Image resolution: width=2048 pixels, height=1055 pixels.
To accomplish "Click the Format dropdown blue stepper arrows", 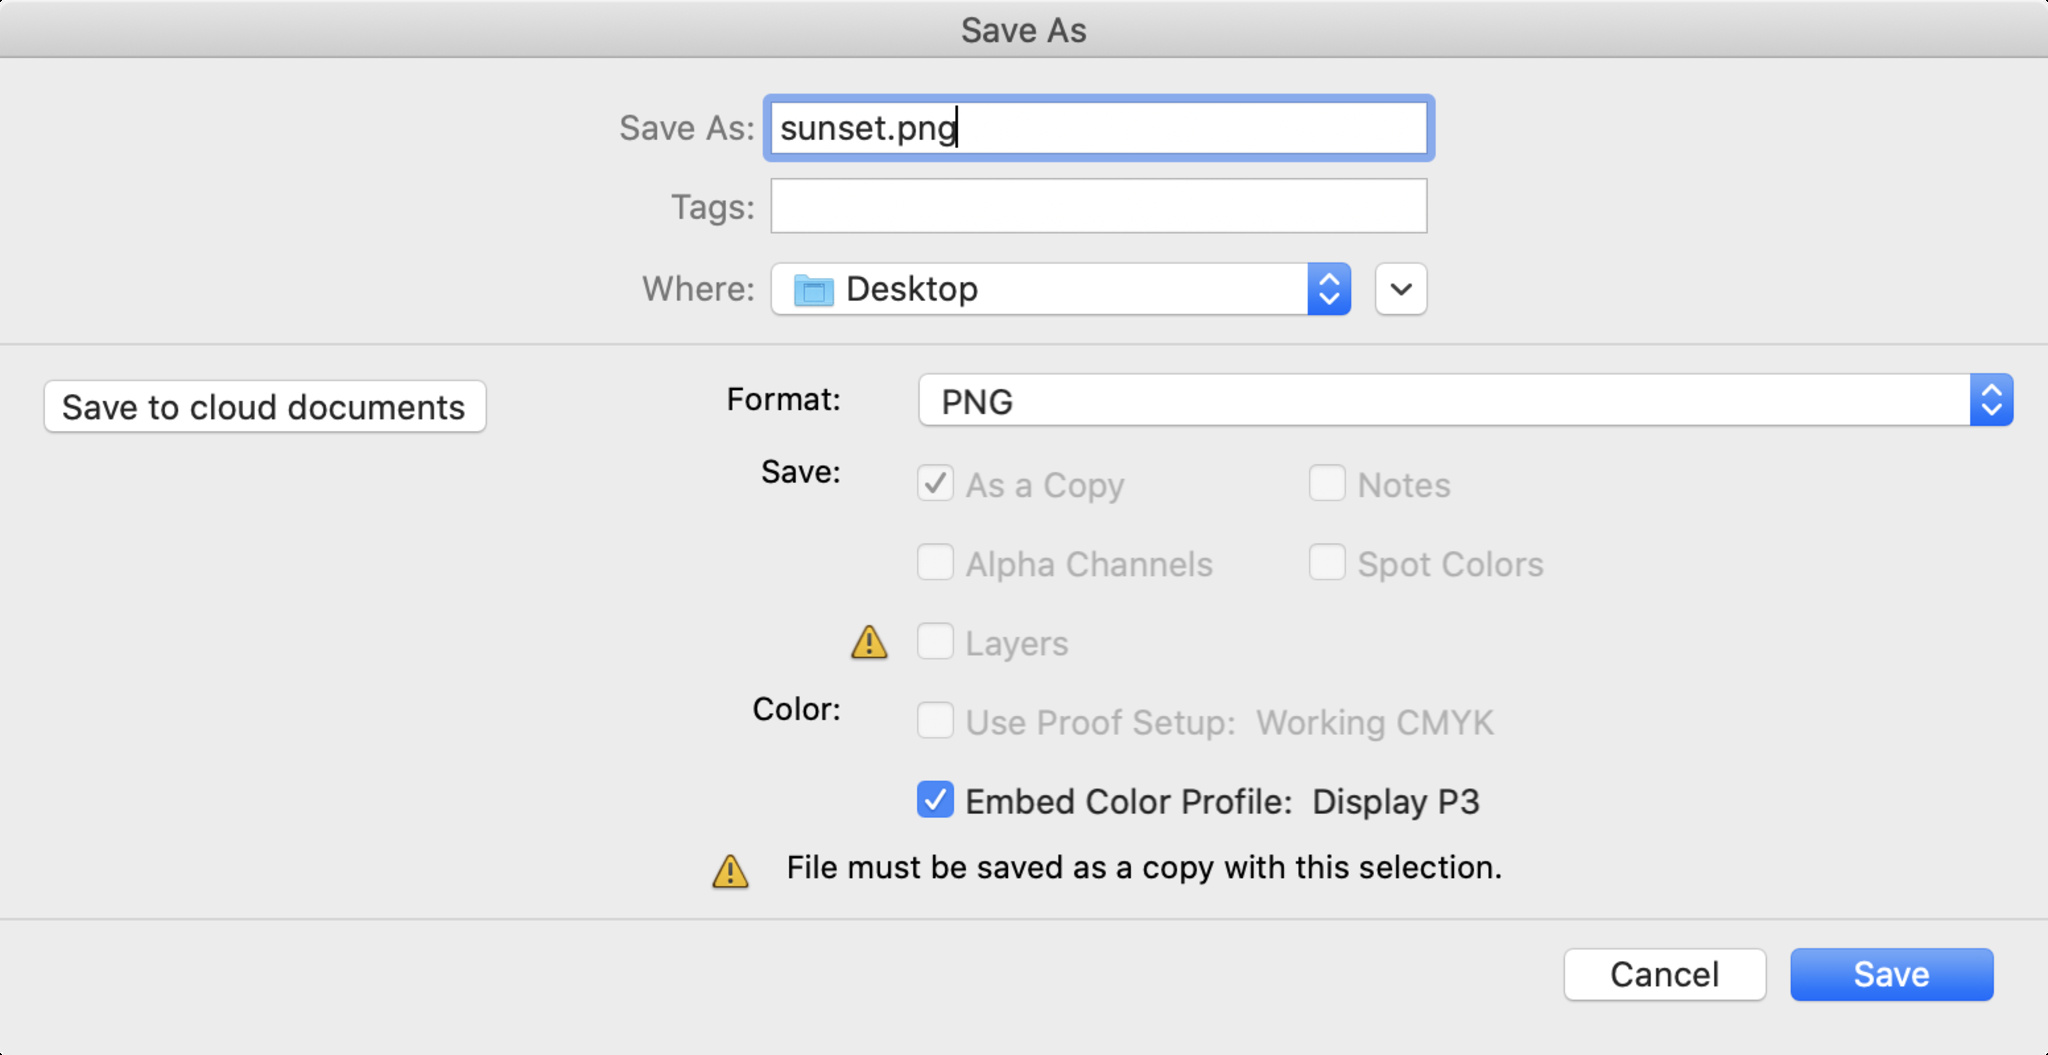I will [1991, 401].
